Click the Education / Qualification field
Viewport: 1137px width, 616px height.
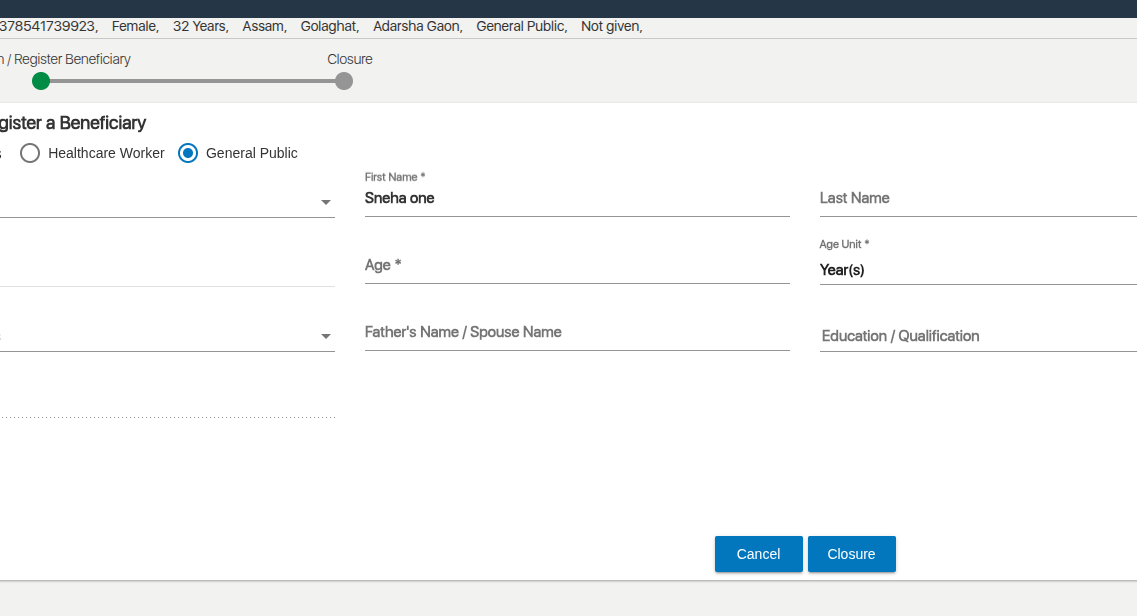(x=976, y=336)
